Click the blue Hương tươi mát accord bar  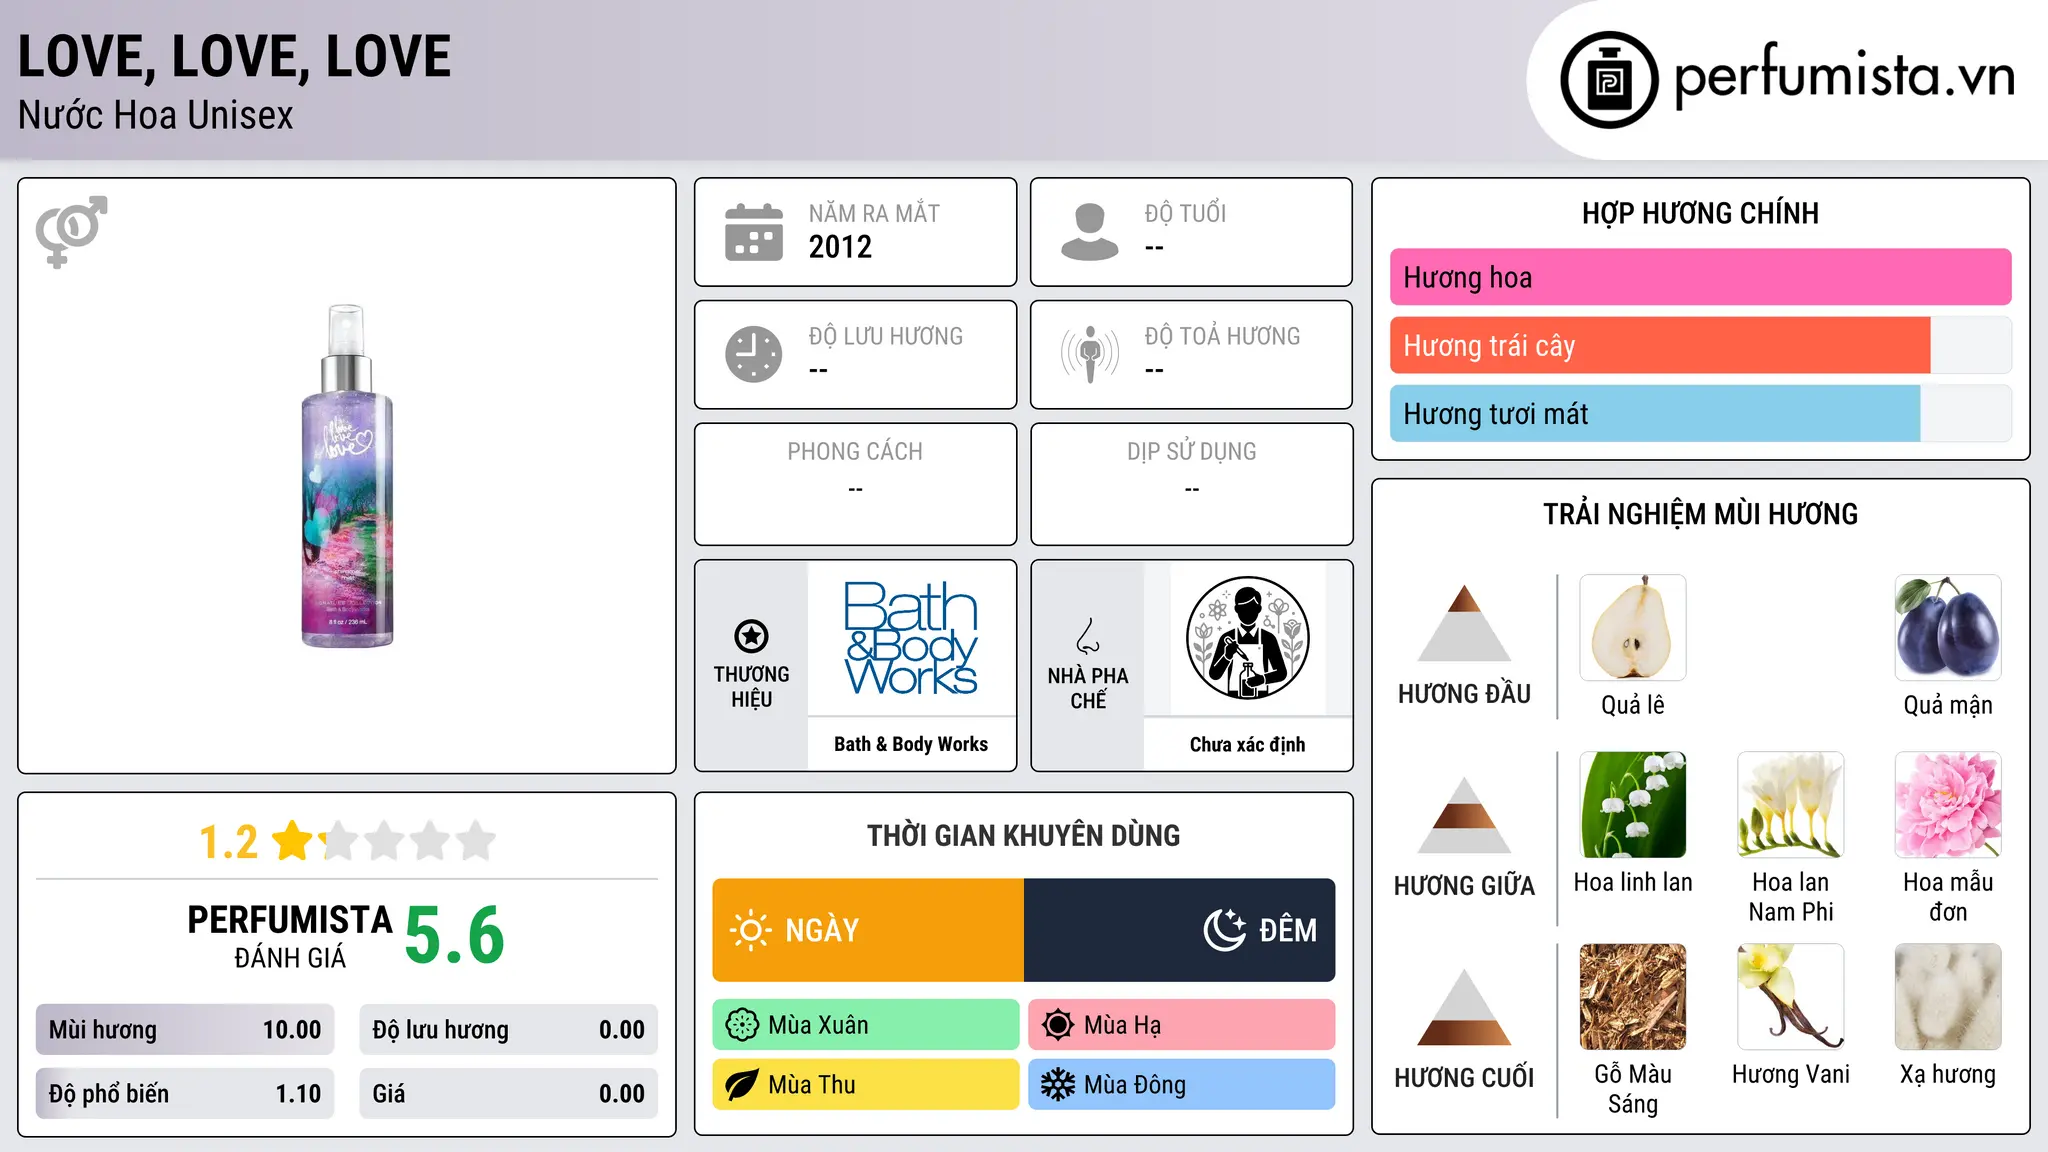click(x=1655, y=414)
